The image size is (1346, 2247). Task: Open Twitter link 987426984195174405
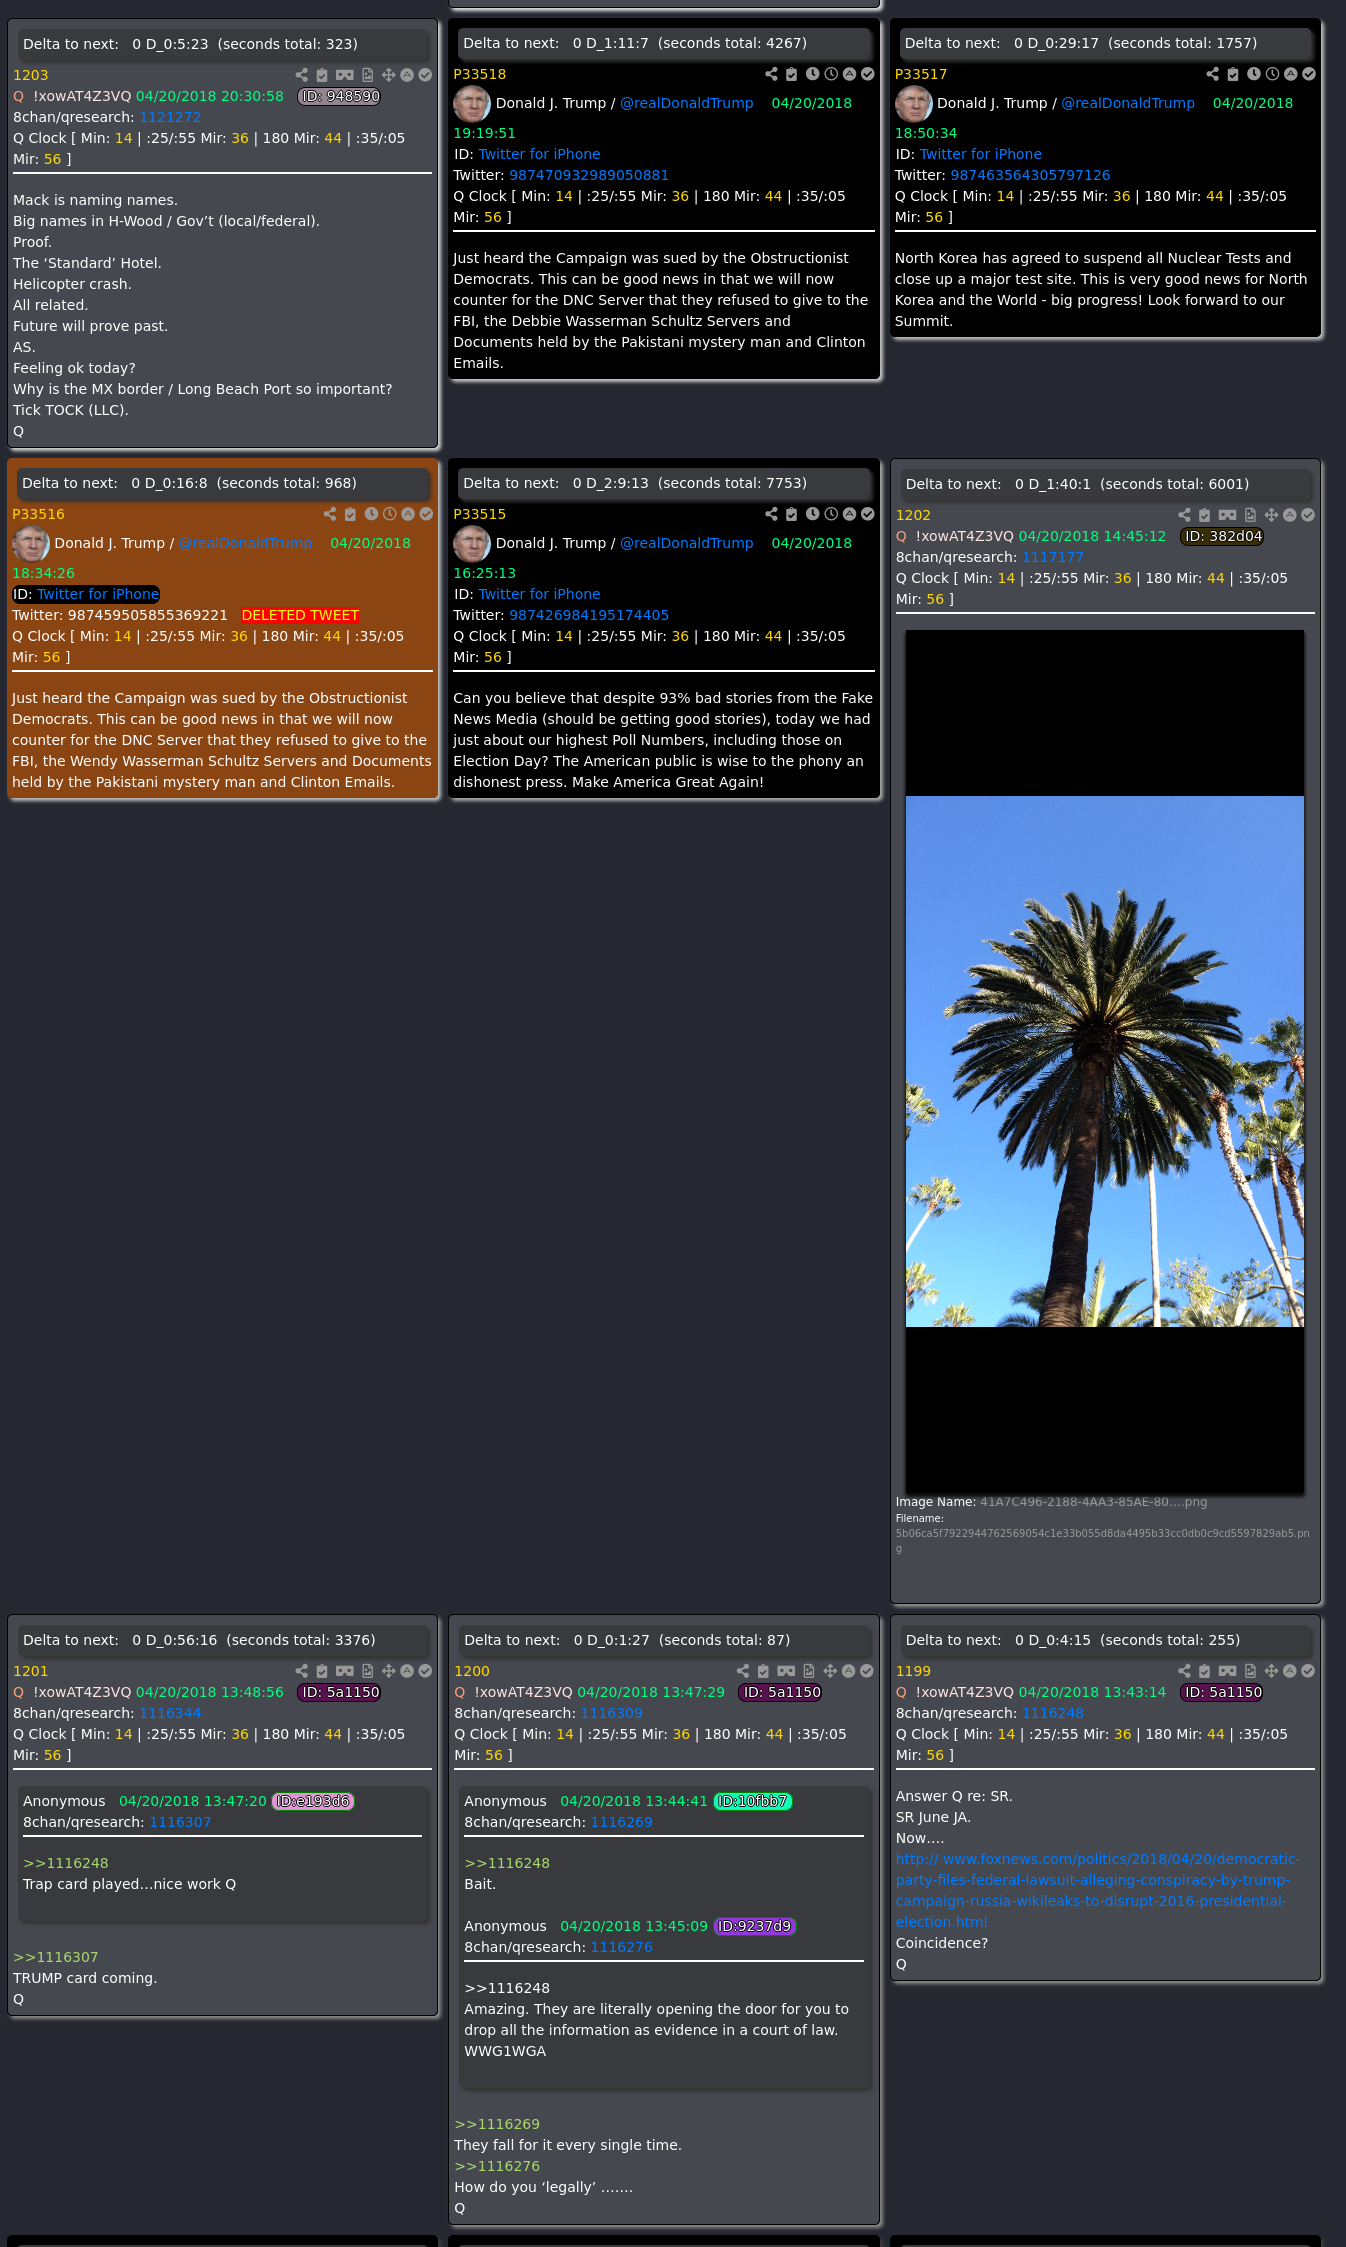(x=589, y=615)
